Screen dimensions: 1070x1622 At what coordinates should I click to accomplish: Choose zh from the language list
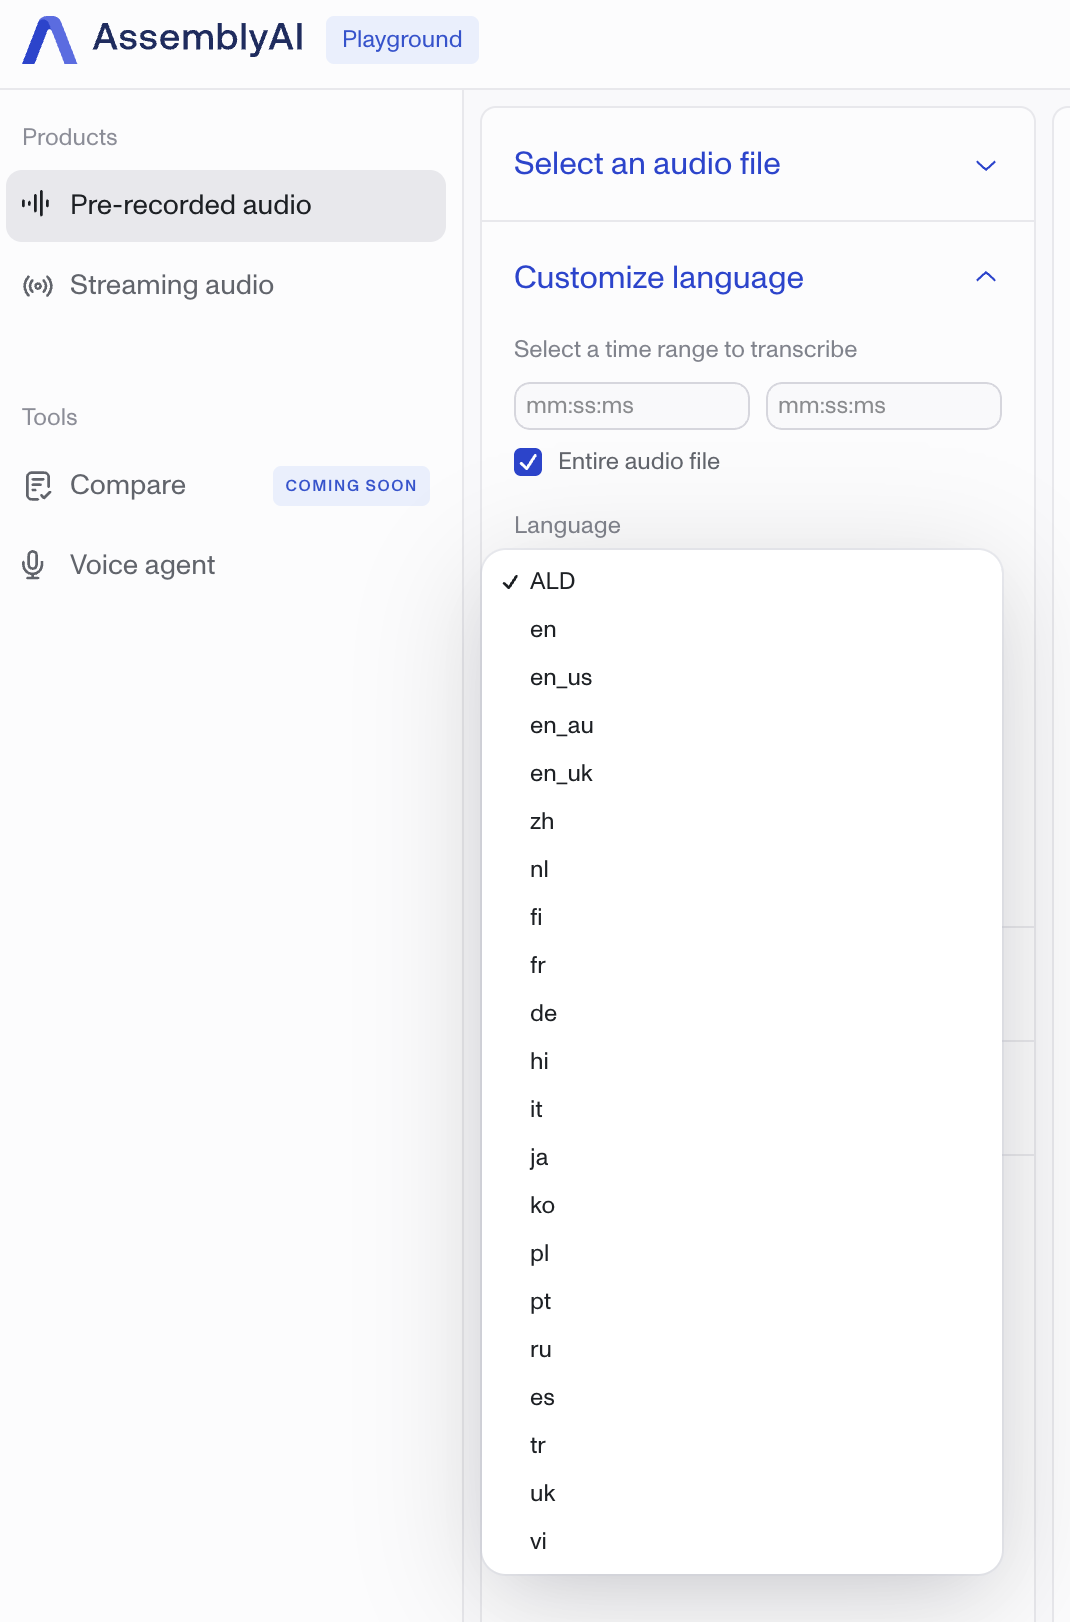[x=542, y=821]
